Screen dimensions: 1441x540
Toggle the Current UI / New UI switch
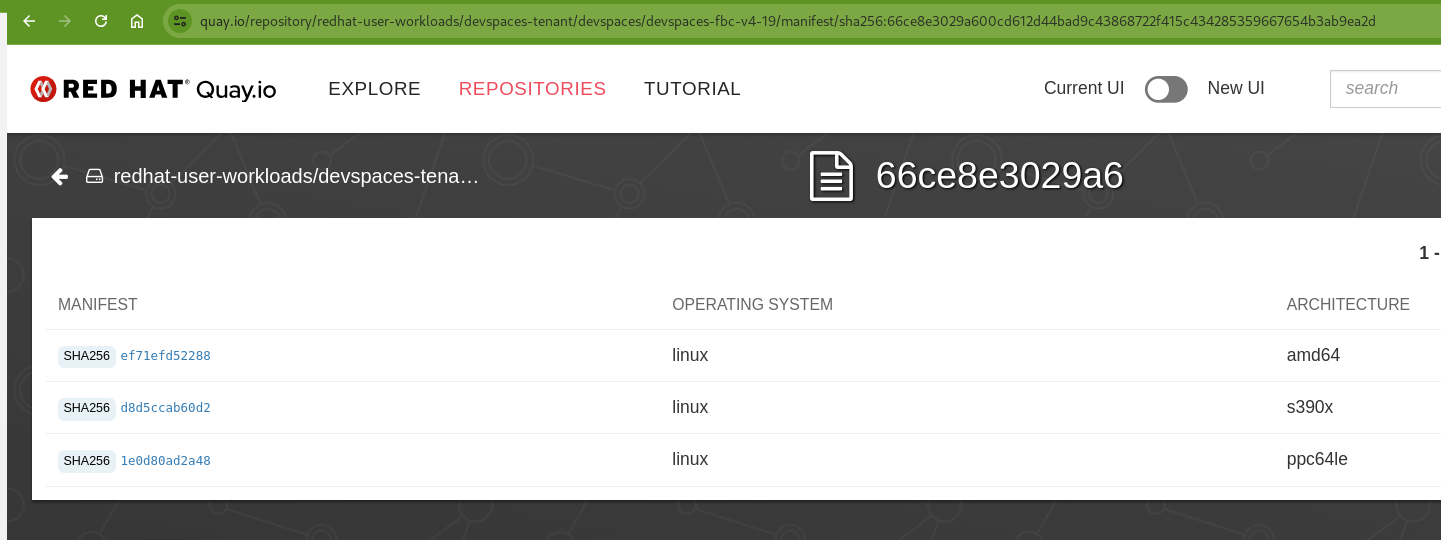[x=1166, y=89]
